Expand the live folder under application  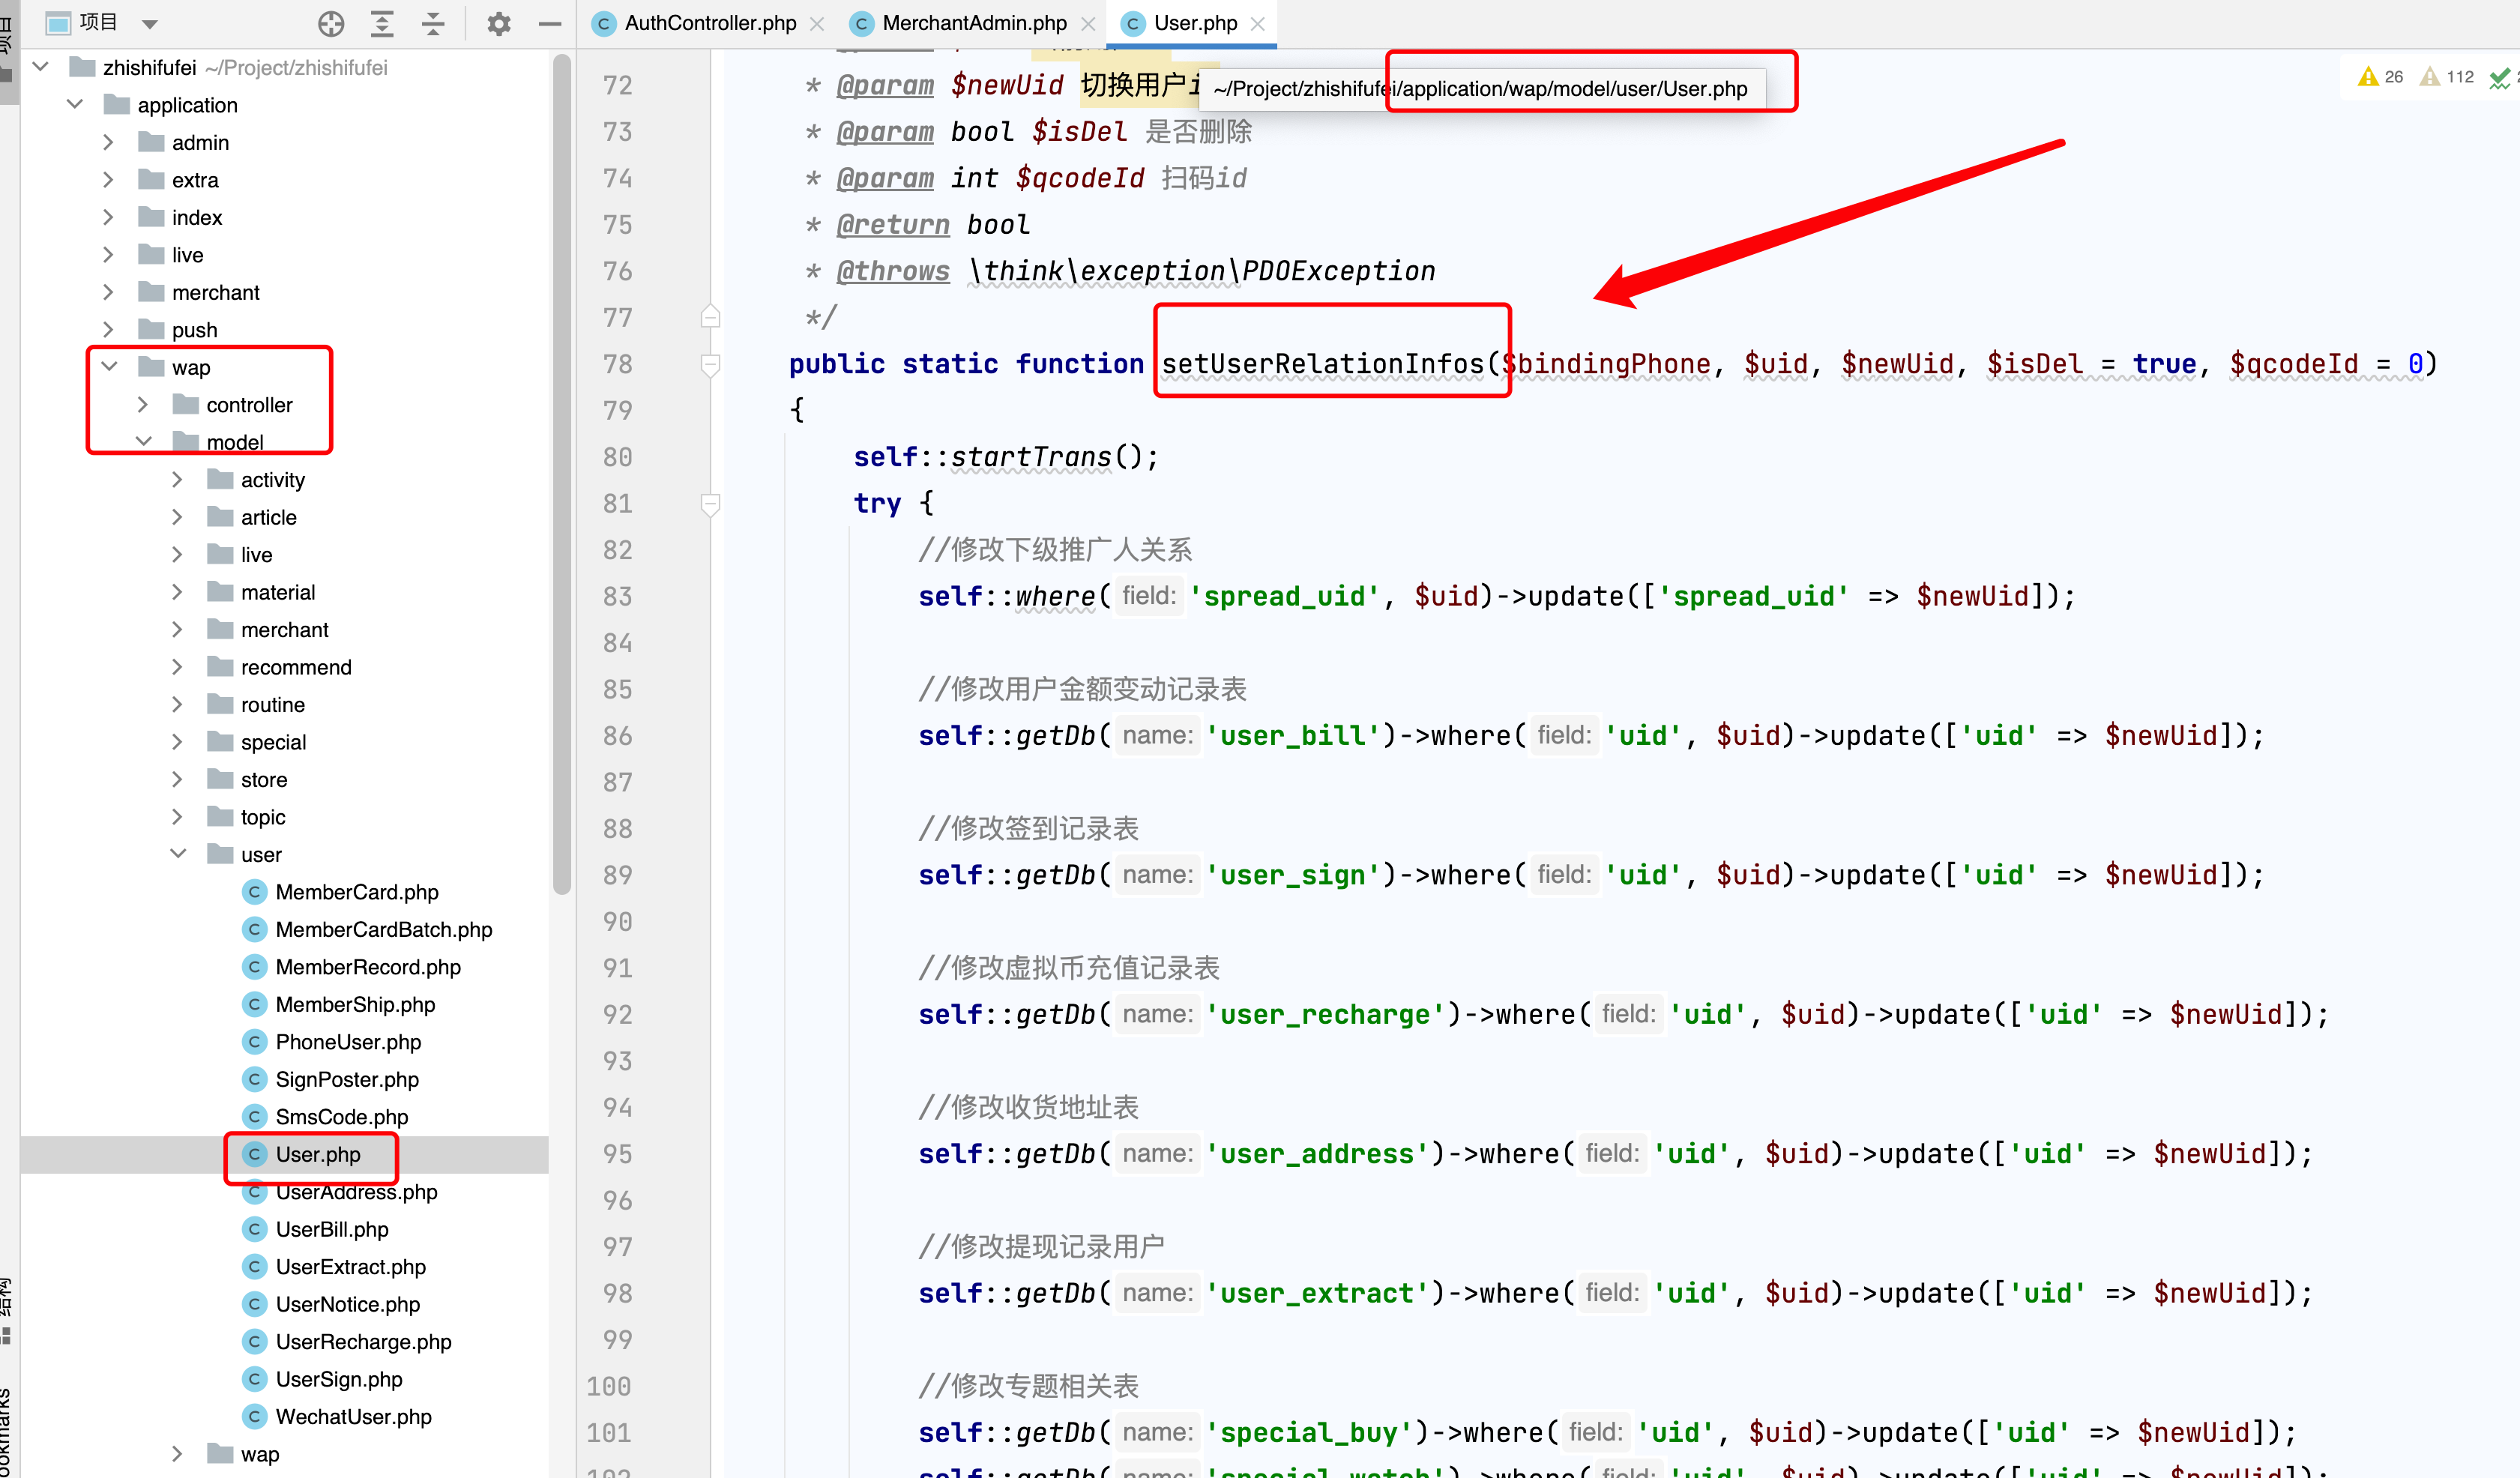click(109, 254)
